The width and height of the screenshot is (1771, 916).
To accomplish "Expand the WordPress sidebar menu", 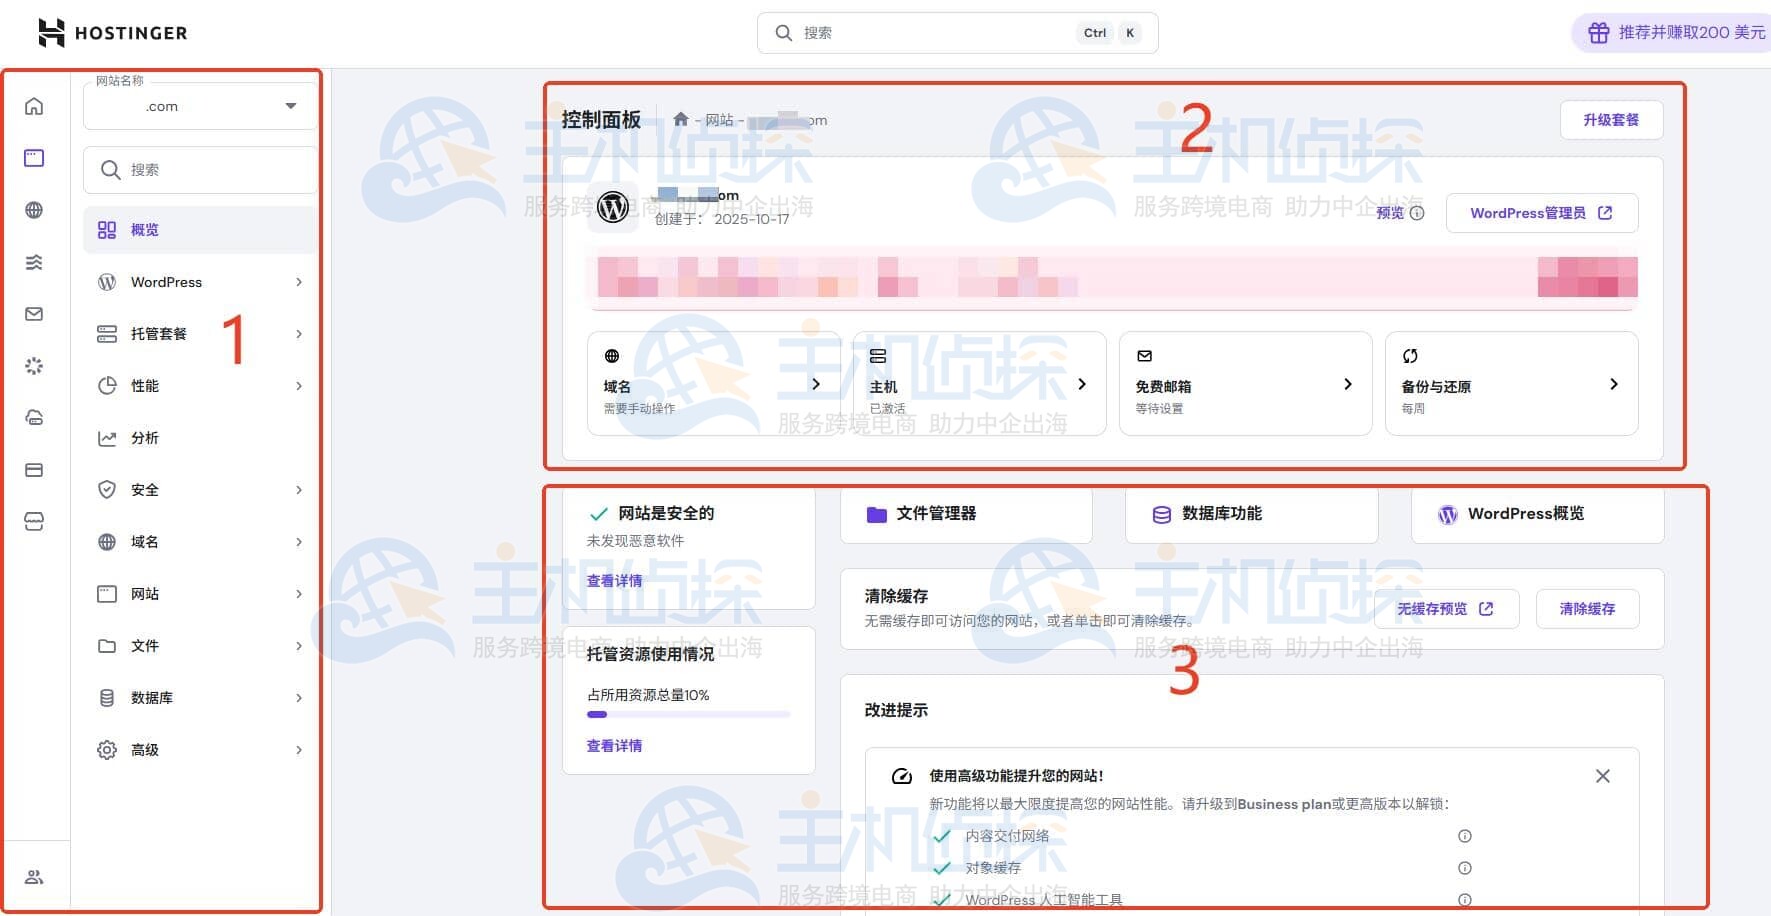I will tap(200, 282).
